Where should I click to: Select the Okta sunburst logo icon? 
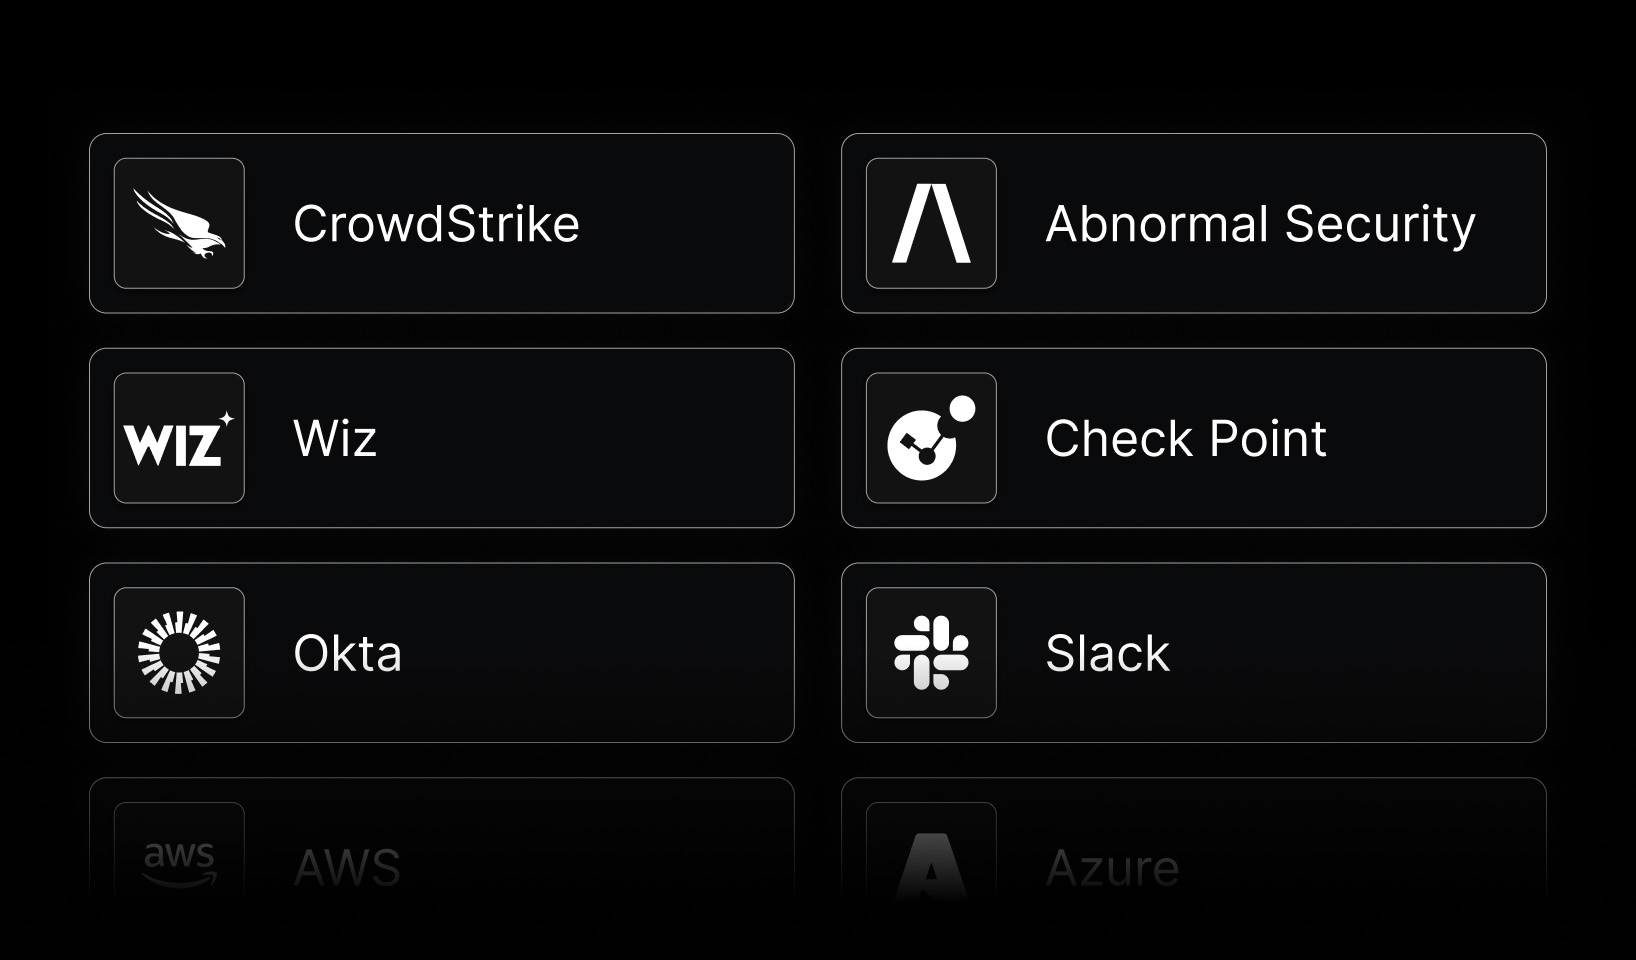(x=179, y=653)
